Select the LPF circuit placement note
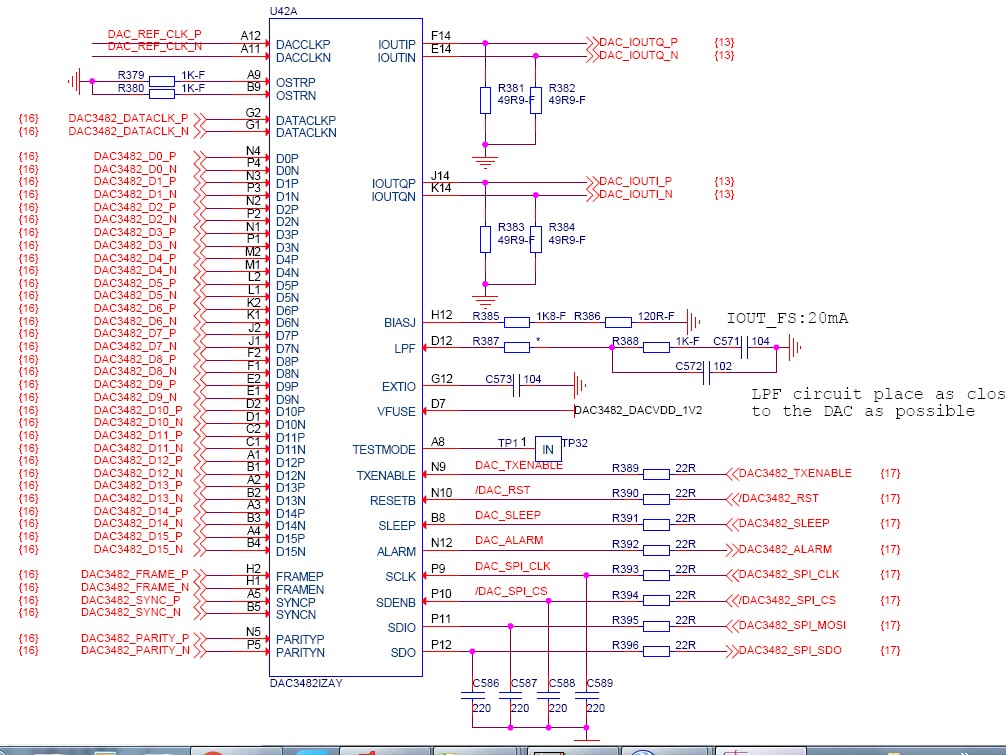Image resolution: width=1006 pixels, height=755 pixels. [x=878, y=403]
